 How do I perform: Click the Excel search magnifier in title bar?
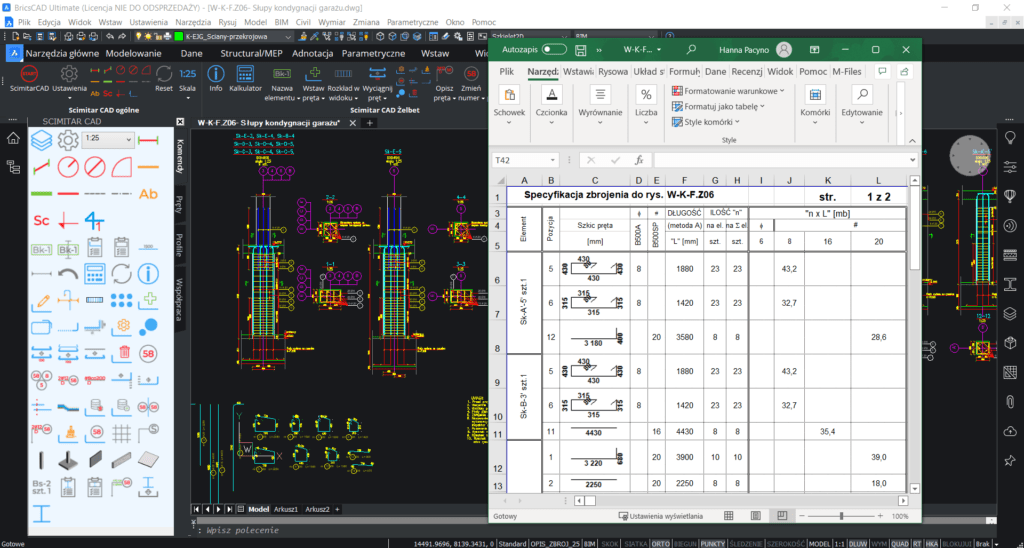click(691, 48)
